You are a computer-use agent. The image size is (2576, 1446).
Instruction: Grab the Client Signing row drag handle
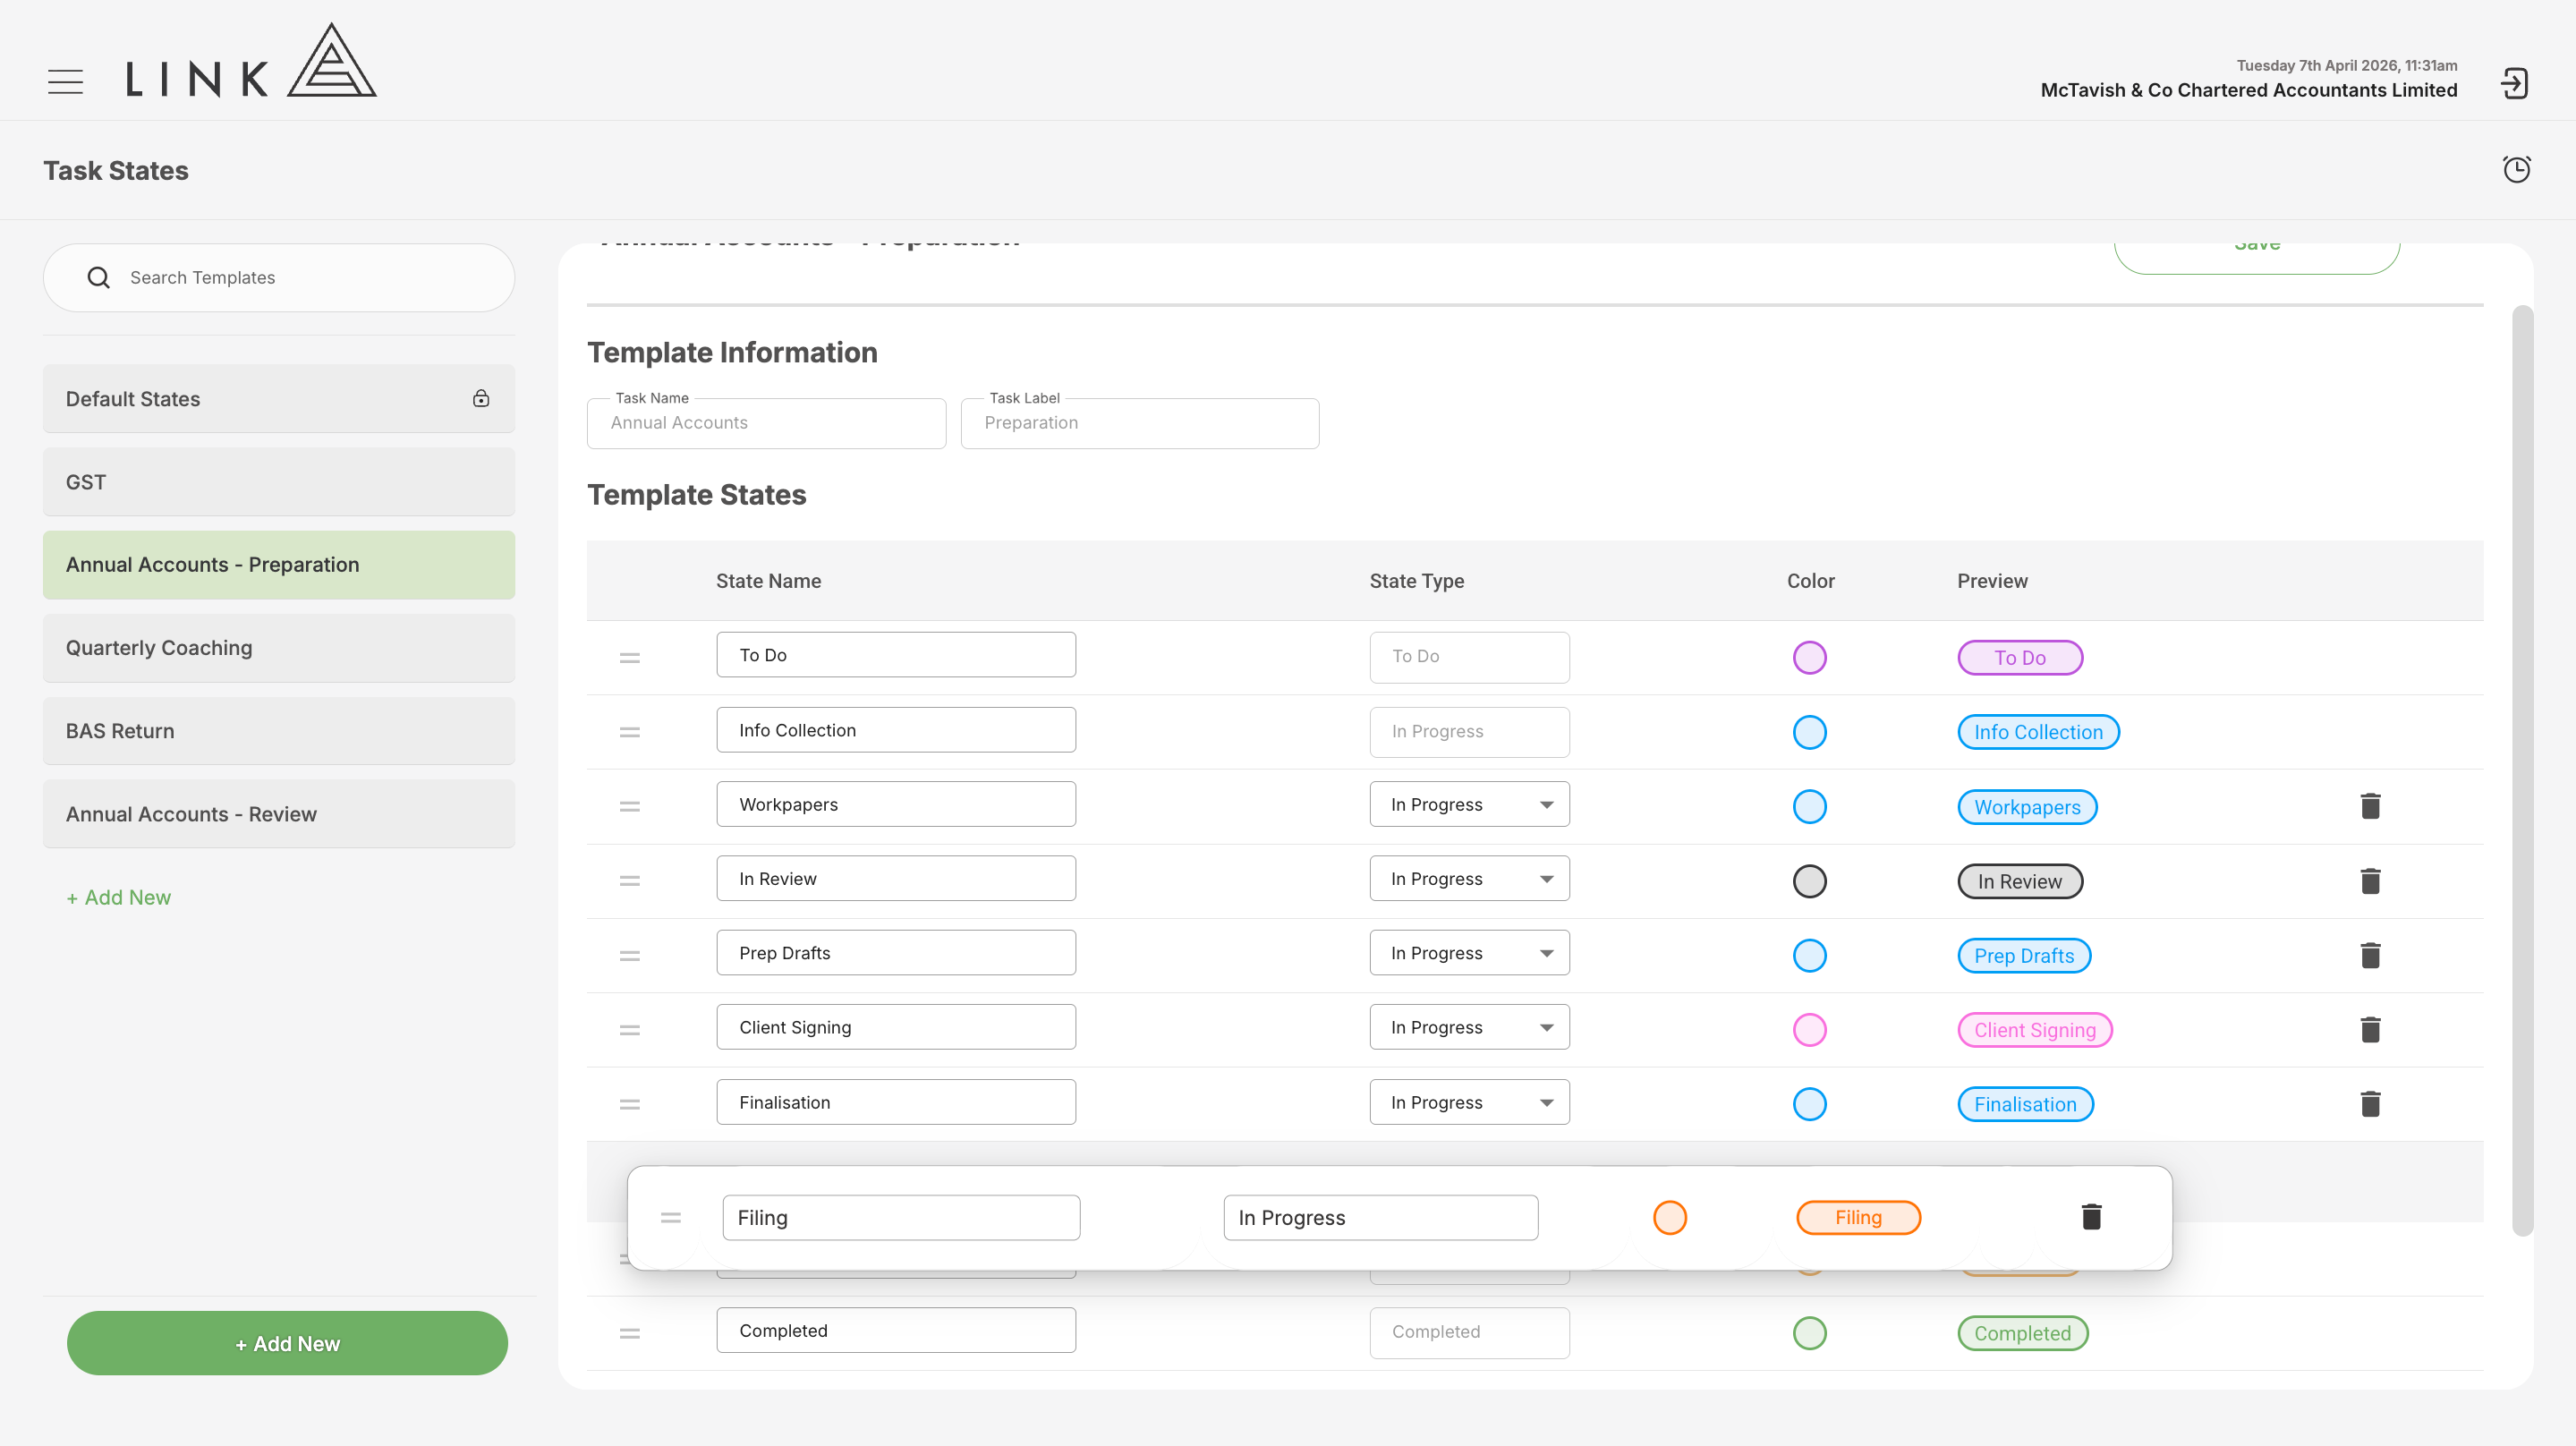coord(629,1030)
